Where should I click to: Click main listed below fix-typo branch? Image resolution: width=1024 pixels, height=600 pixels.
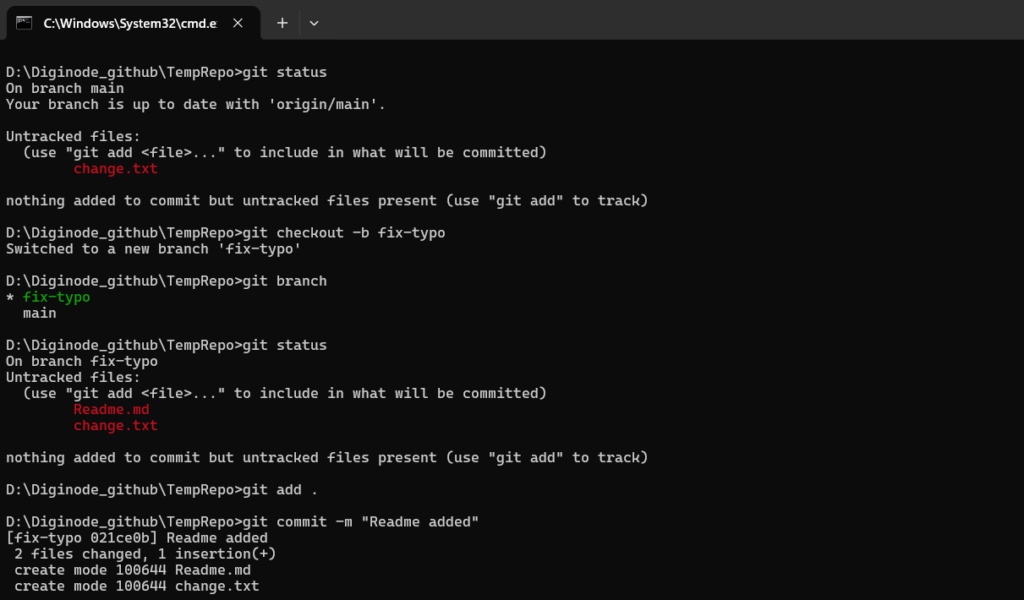40,313
